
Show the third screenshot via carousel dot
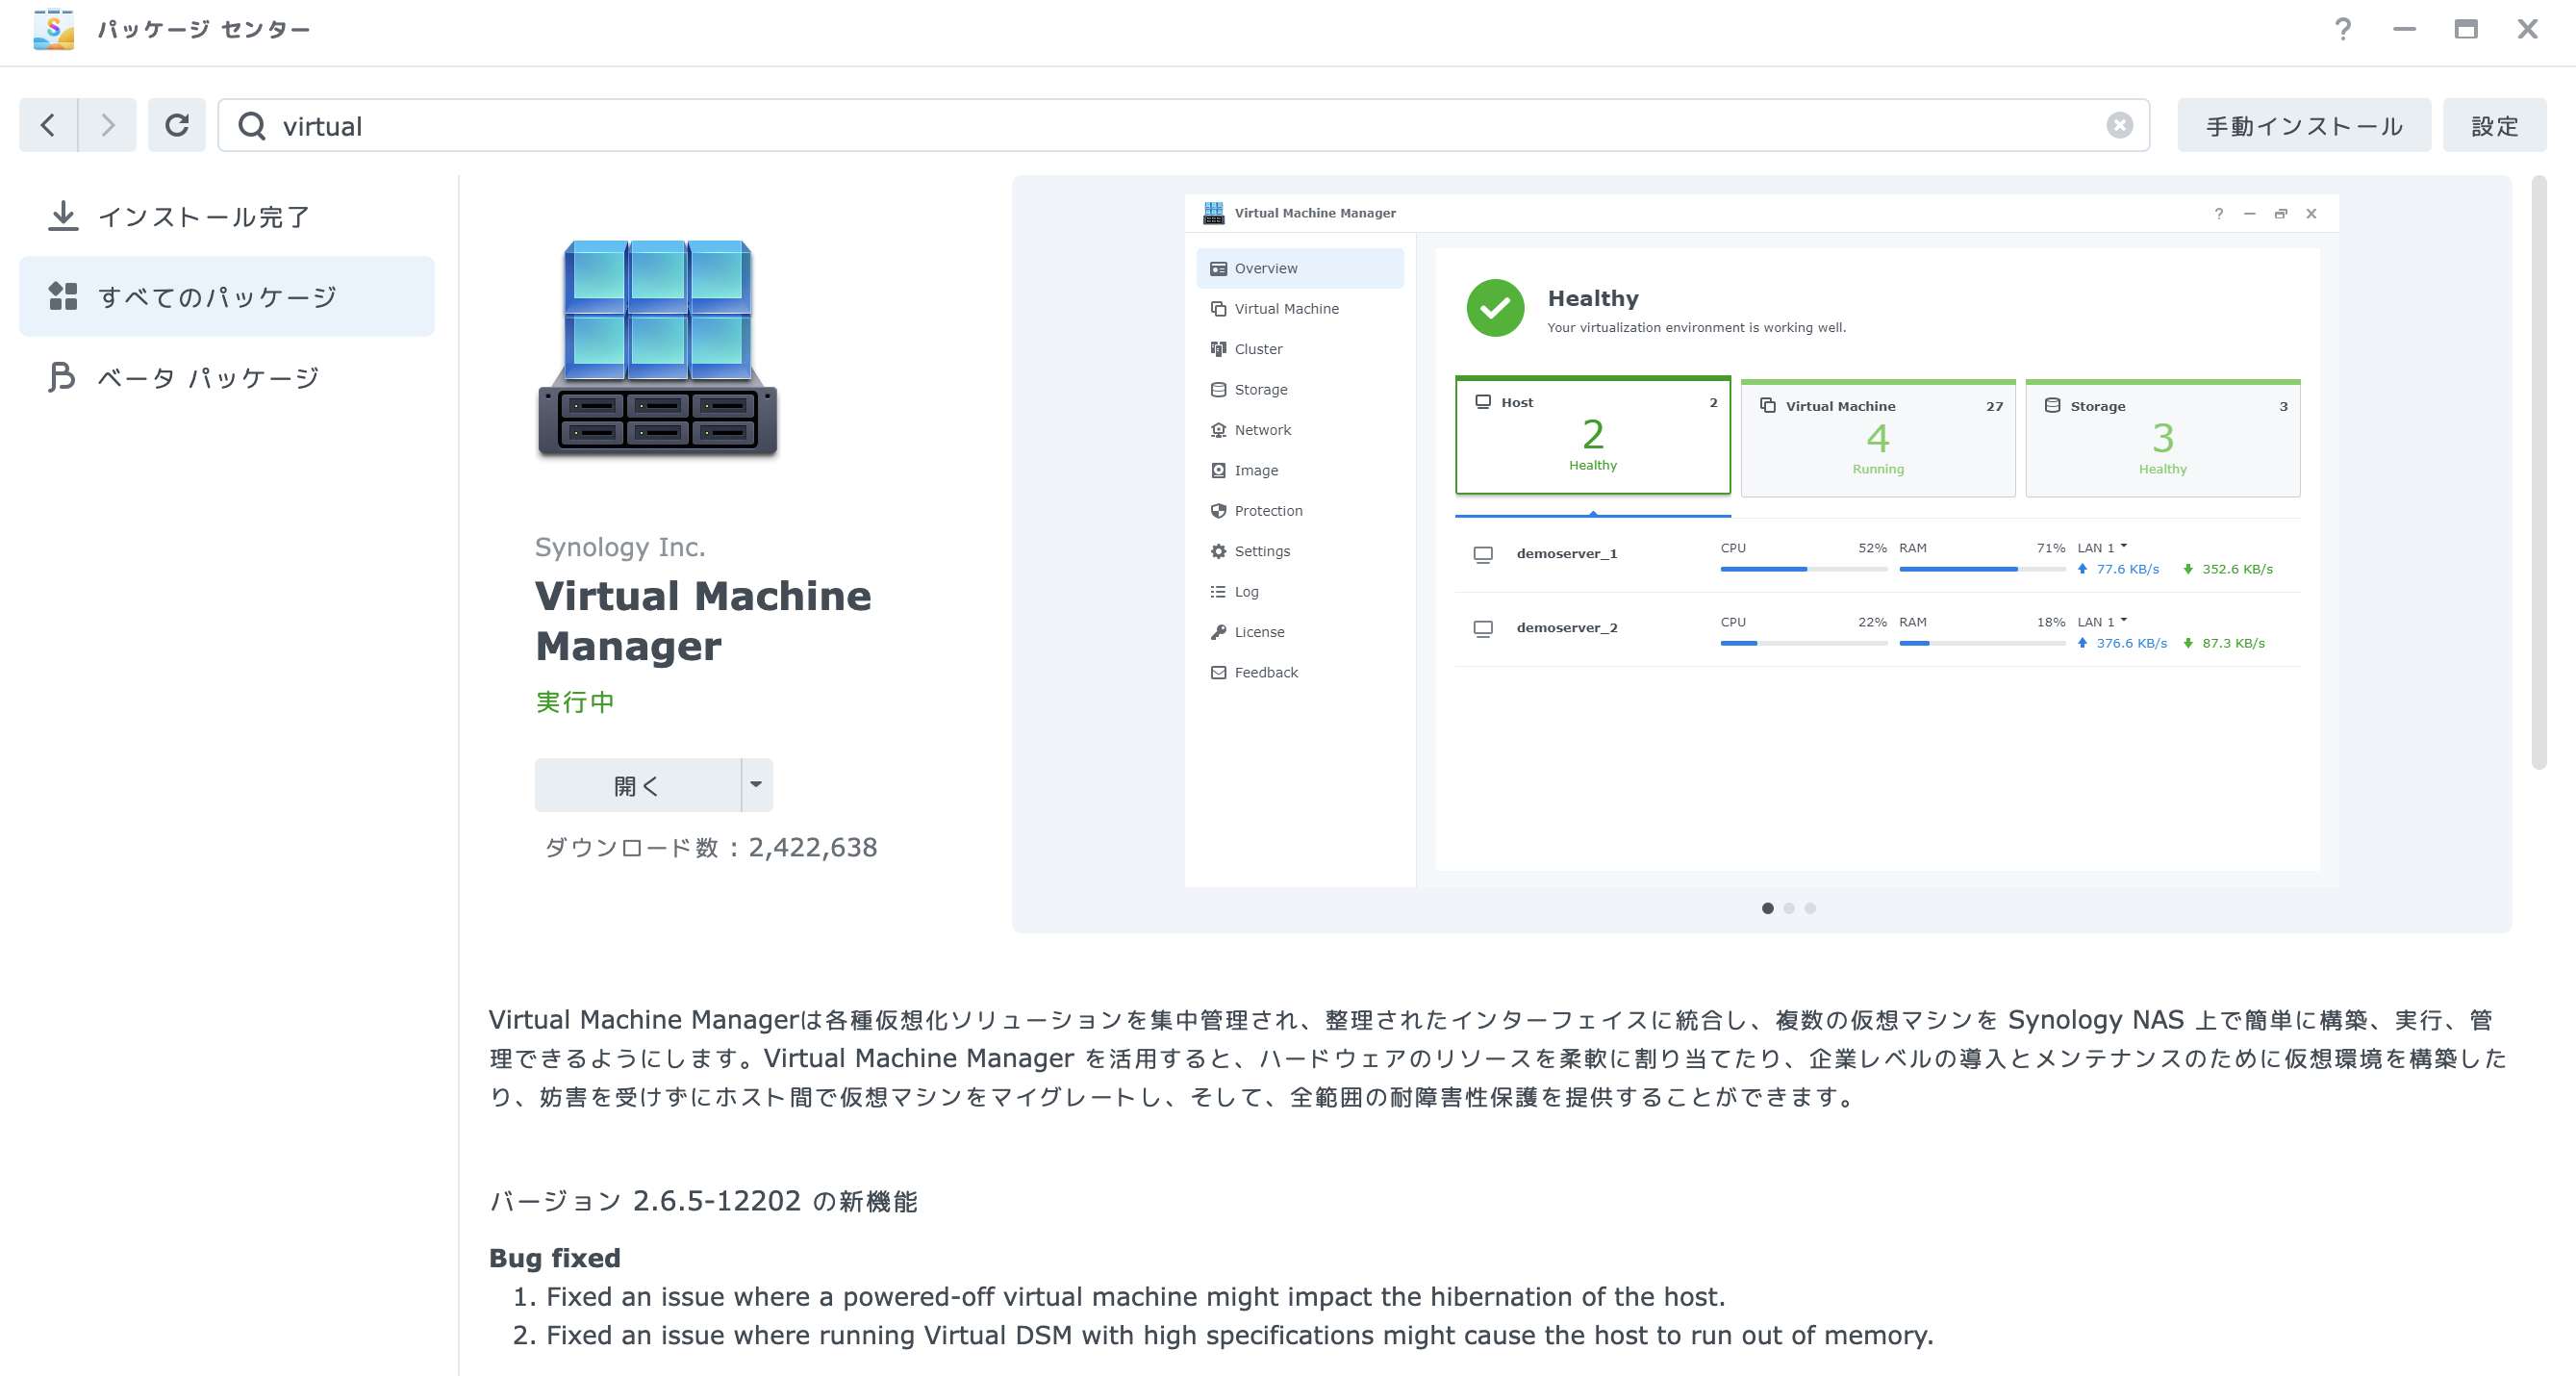1810,908
